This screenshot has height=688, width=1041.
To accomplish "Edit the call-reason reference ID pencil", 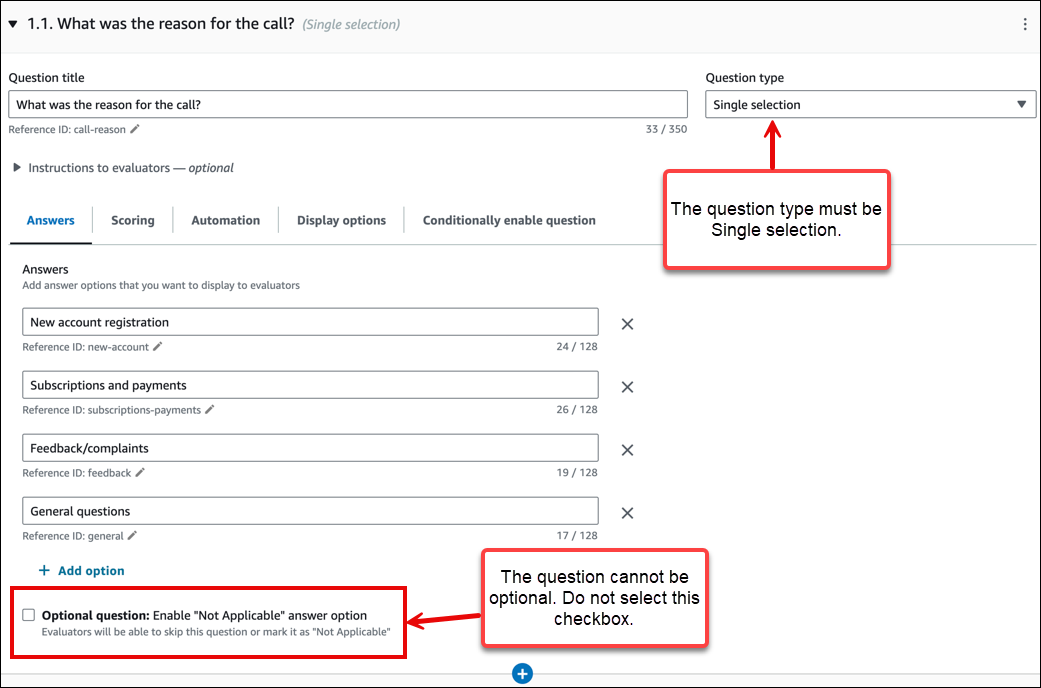I will point(135,129).
